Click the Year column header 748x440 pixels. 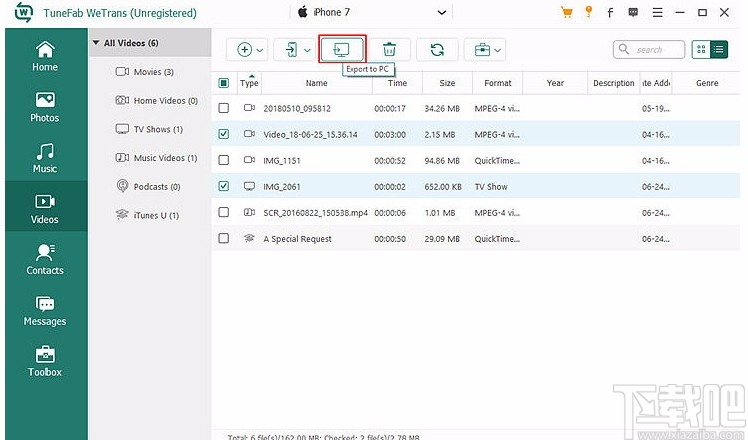(555, 83)
